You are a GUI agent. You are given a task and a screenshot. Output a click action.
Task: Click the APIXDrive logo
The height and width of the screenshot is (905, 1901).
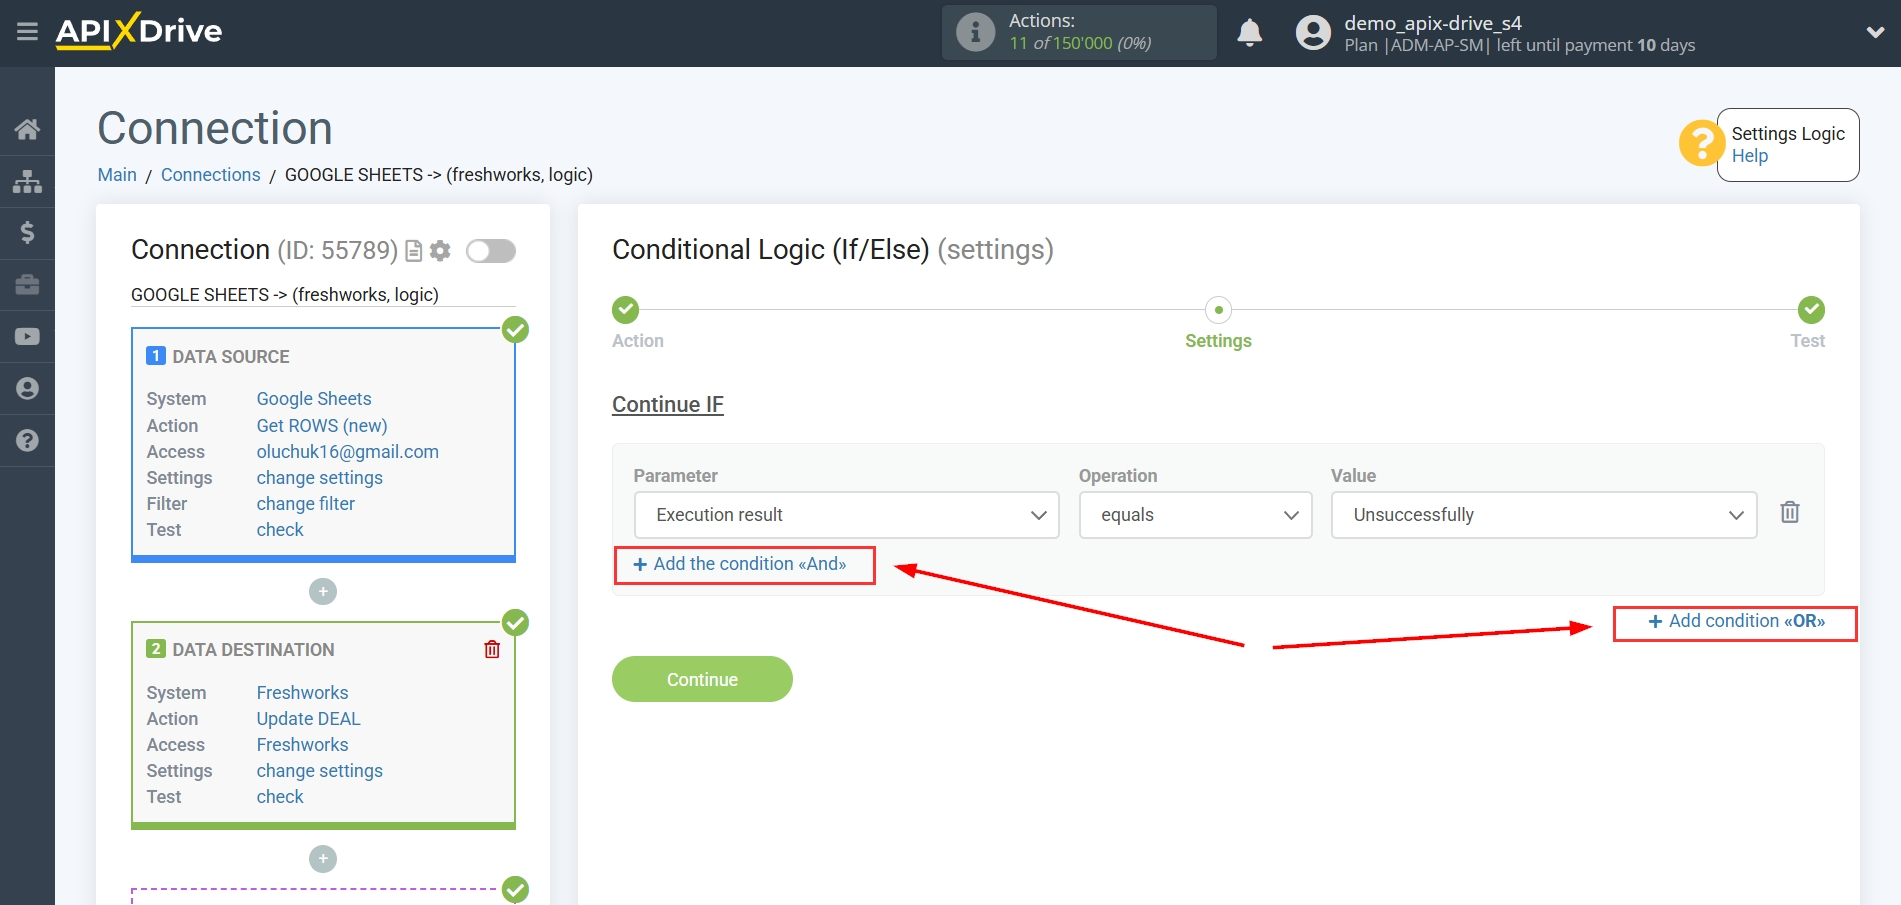pyautogui.click(x=139, y=31)
